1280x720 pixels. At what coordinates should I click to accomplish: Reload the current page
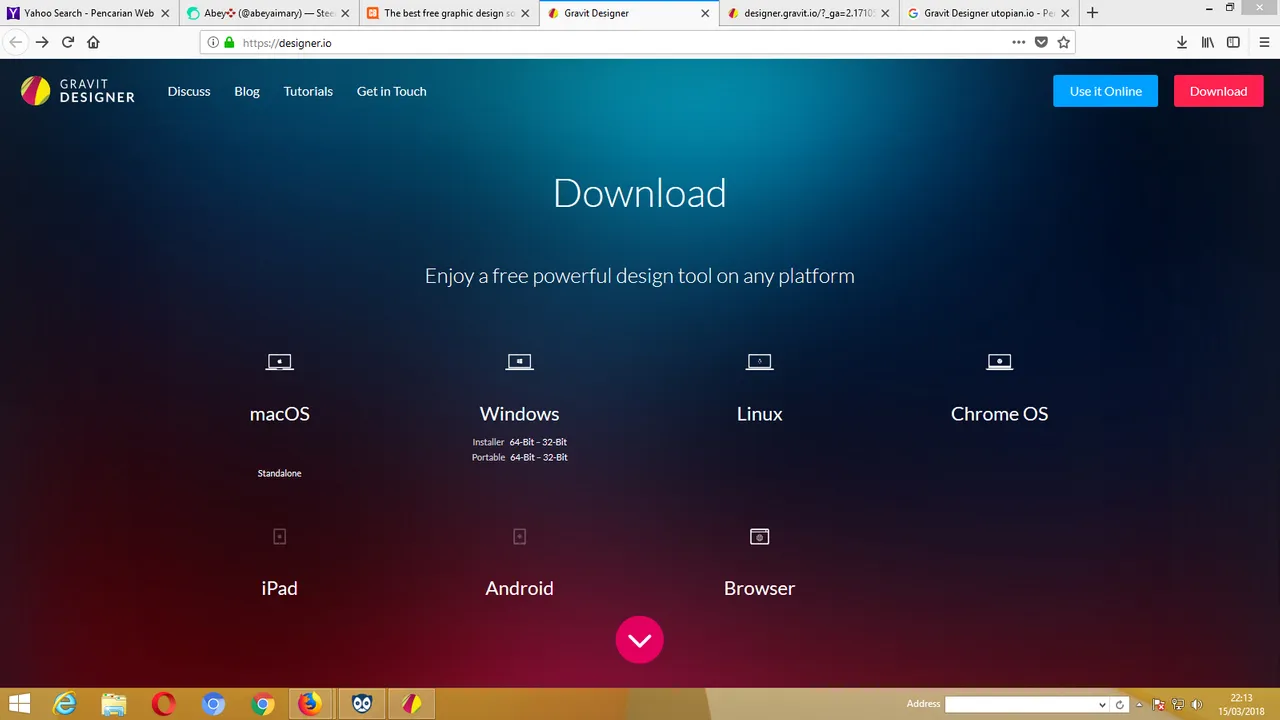pos(68,42)
